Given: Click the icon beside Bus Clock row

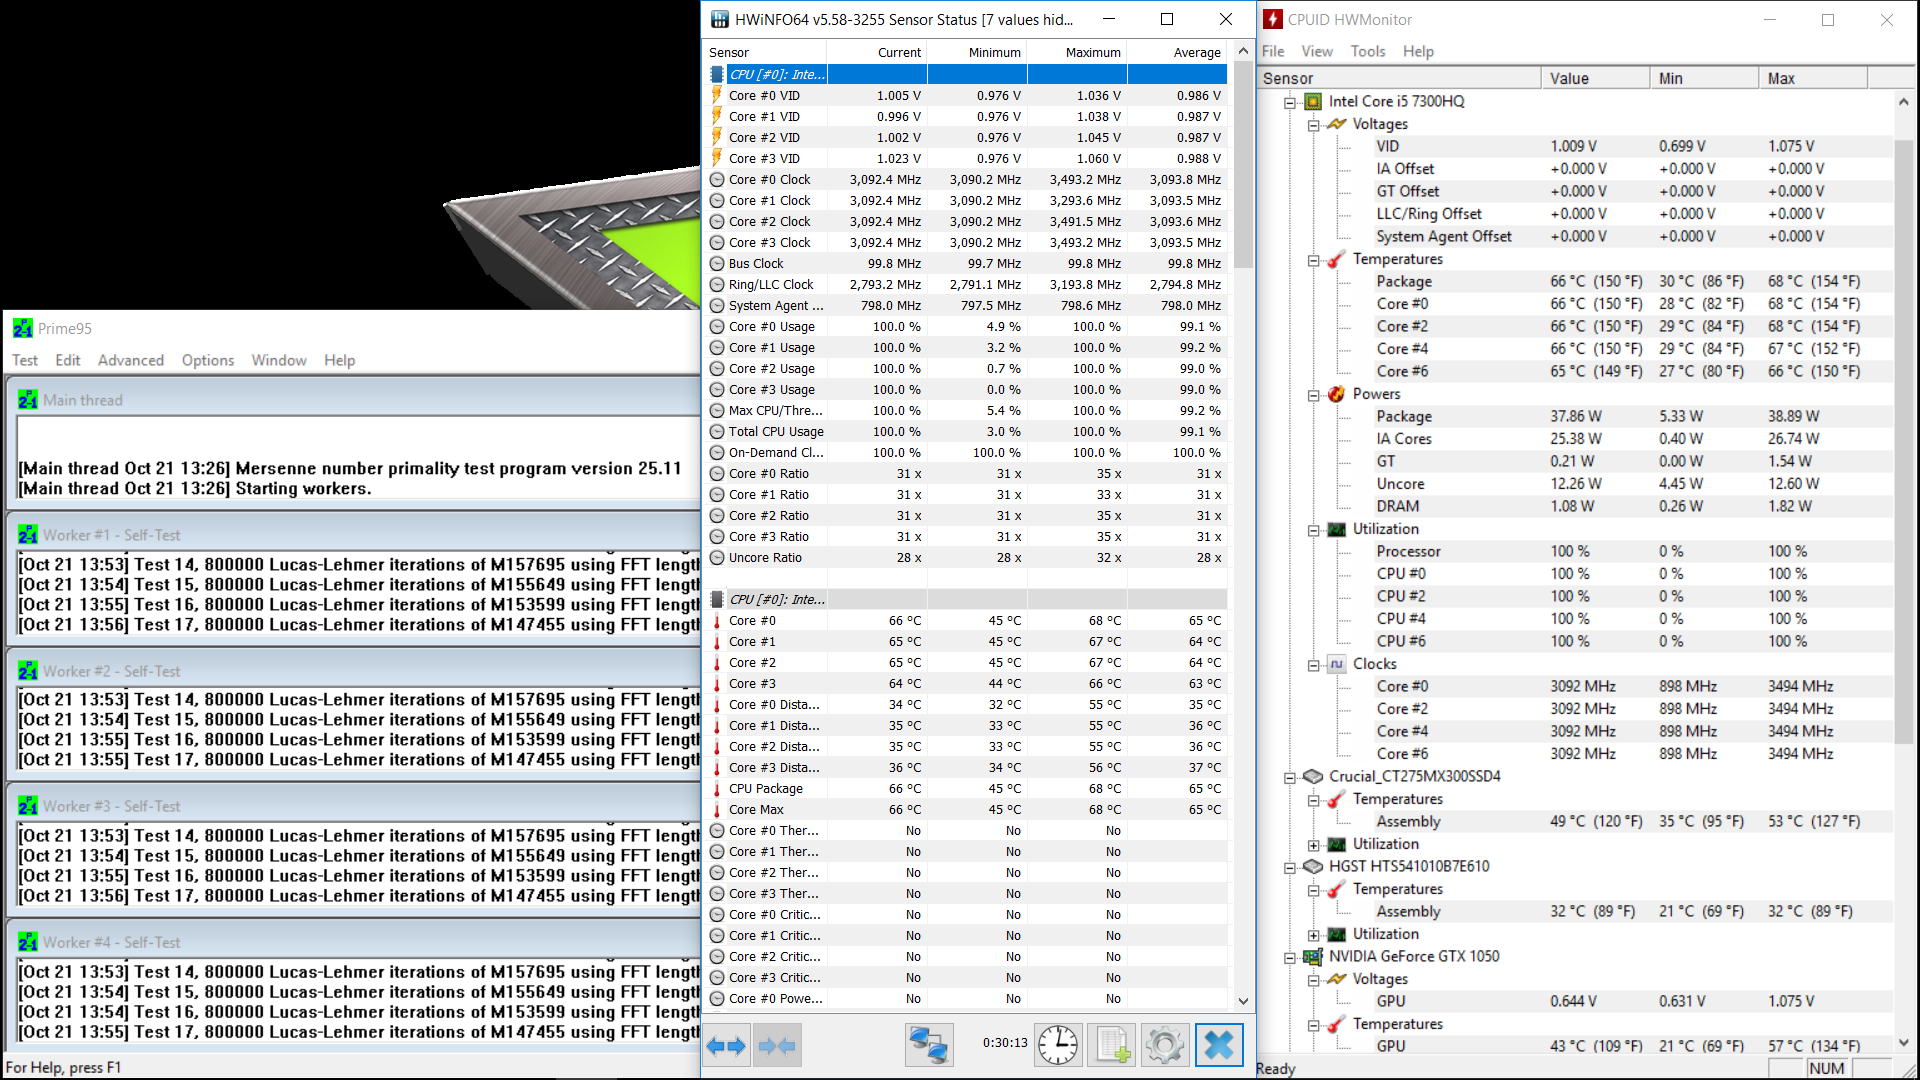Looking at the screenshot, I should (x=717, y=264).
